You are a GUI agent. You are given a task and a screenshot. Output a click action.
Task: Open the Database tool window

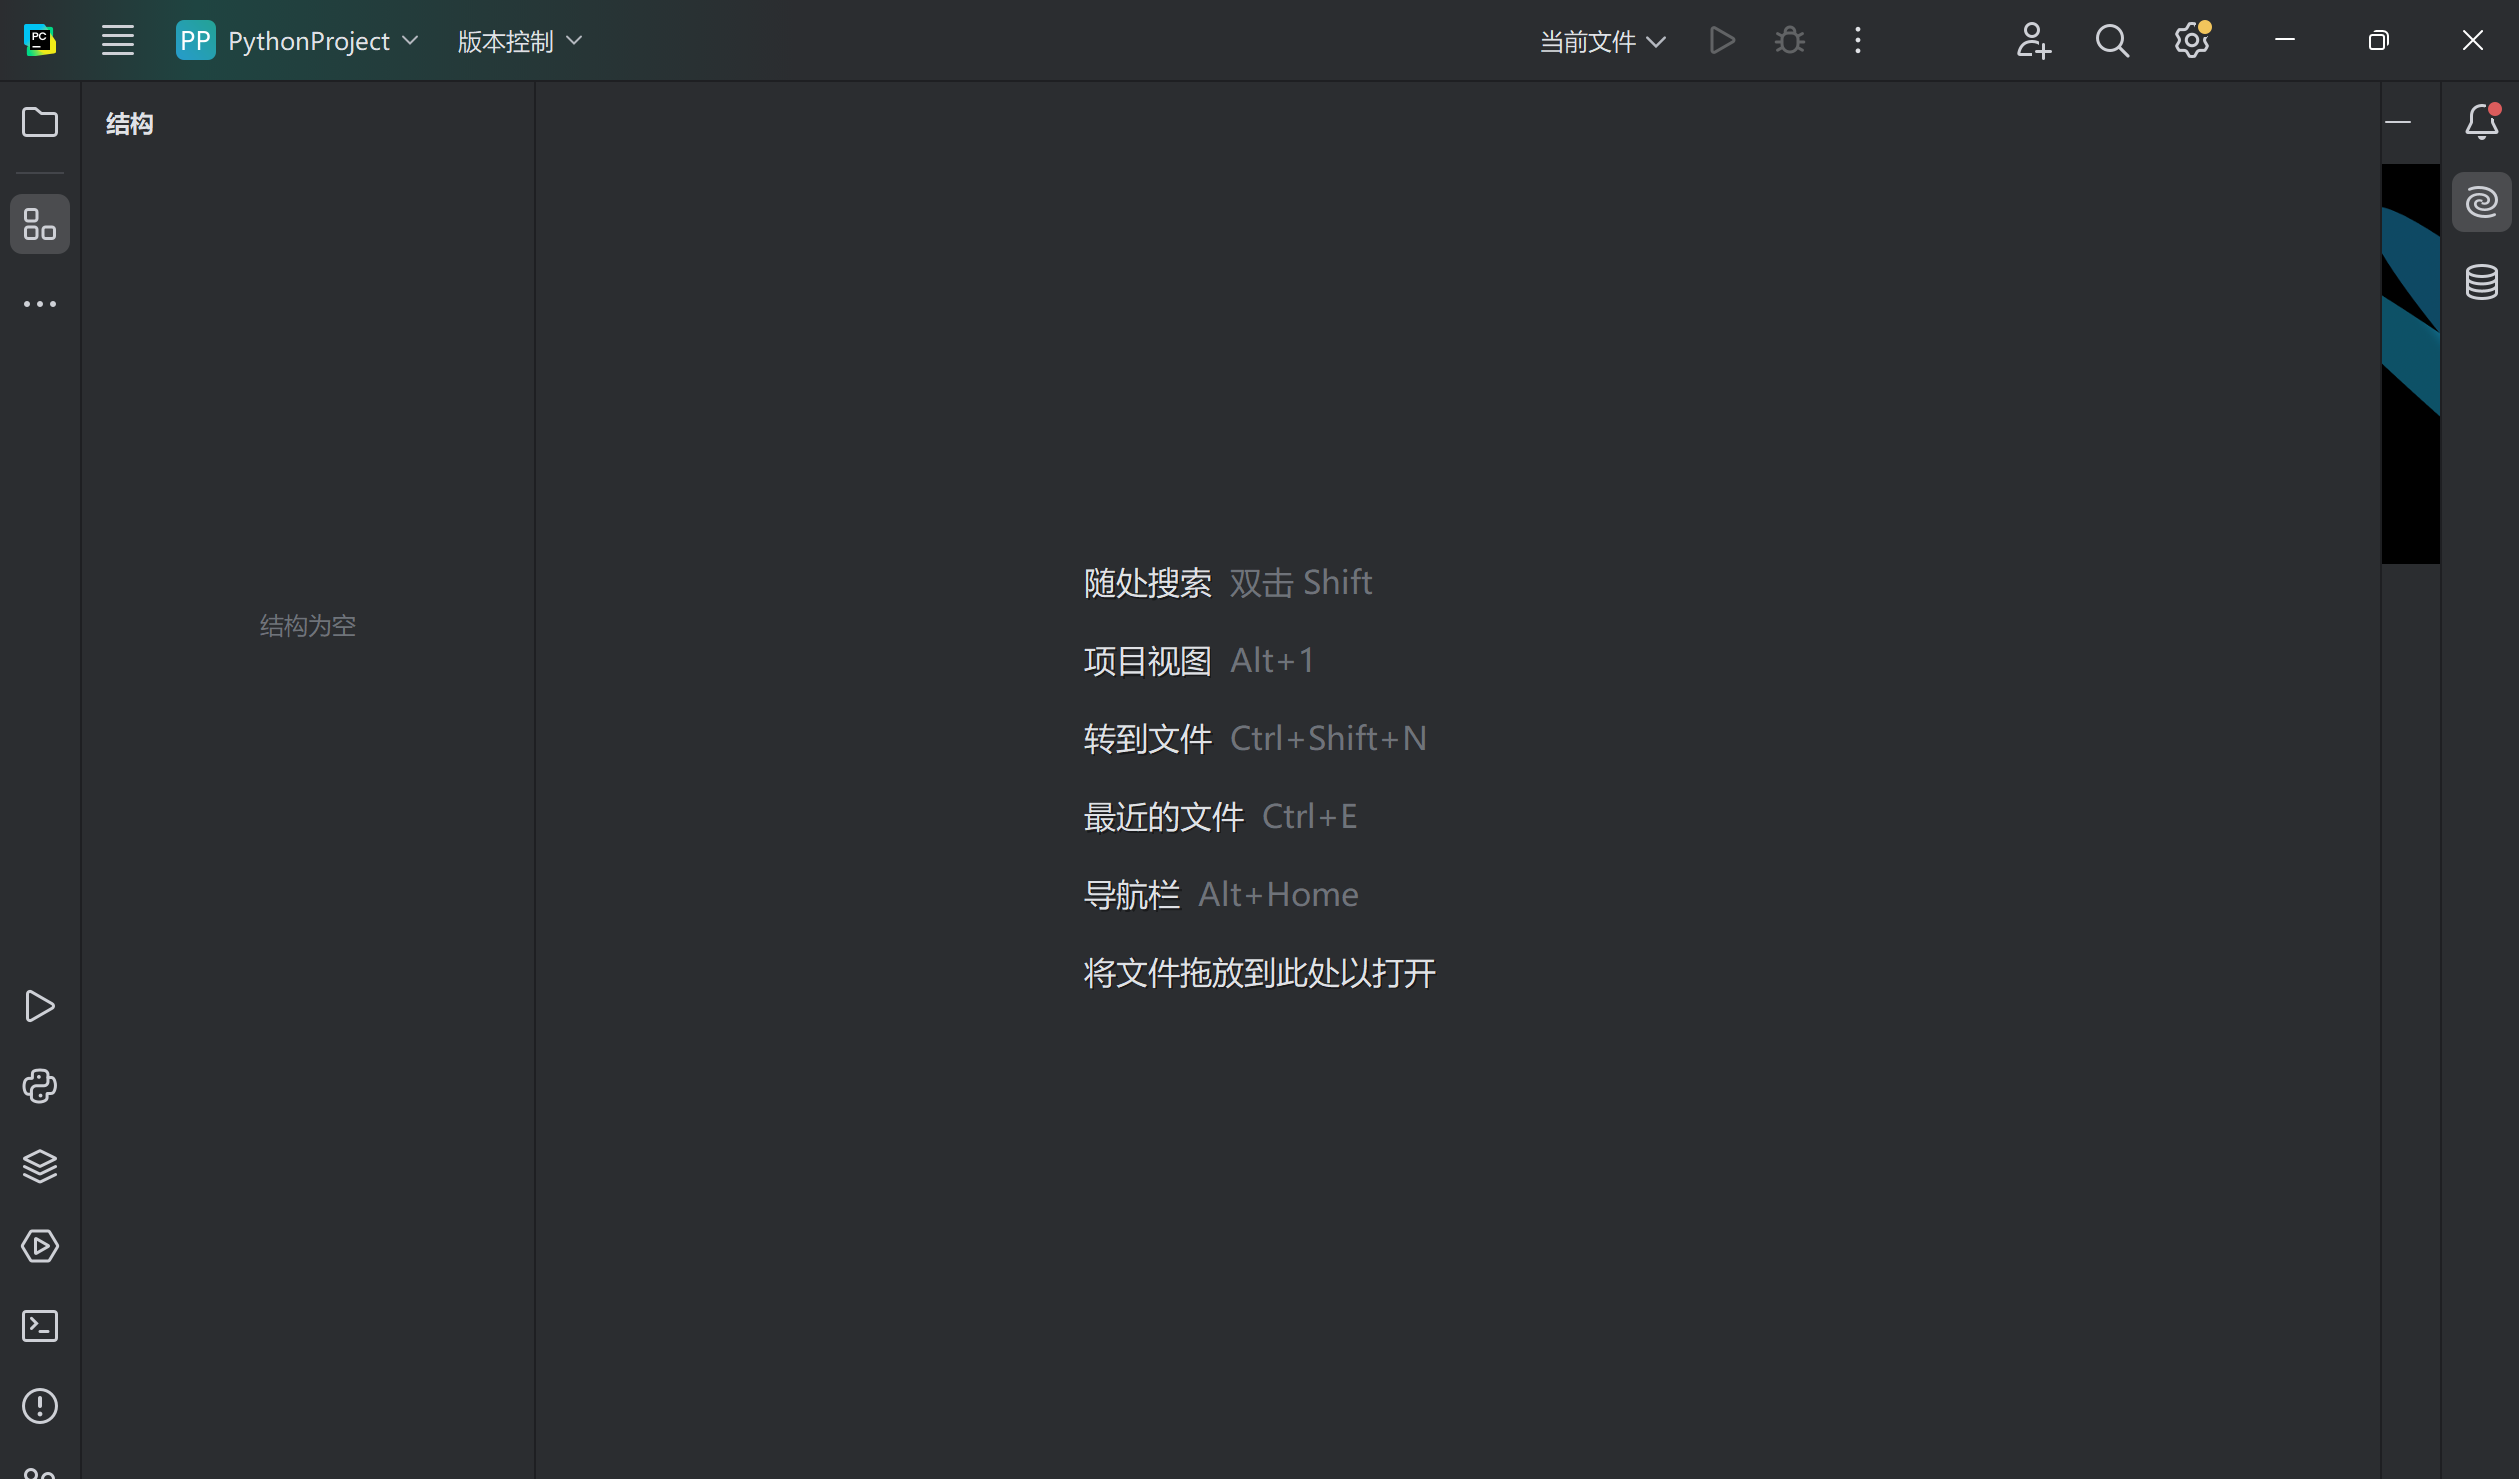pyautogui.click(x=2482, y=282)
